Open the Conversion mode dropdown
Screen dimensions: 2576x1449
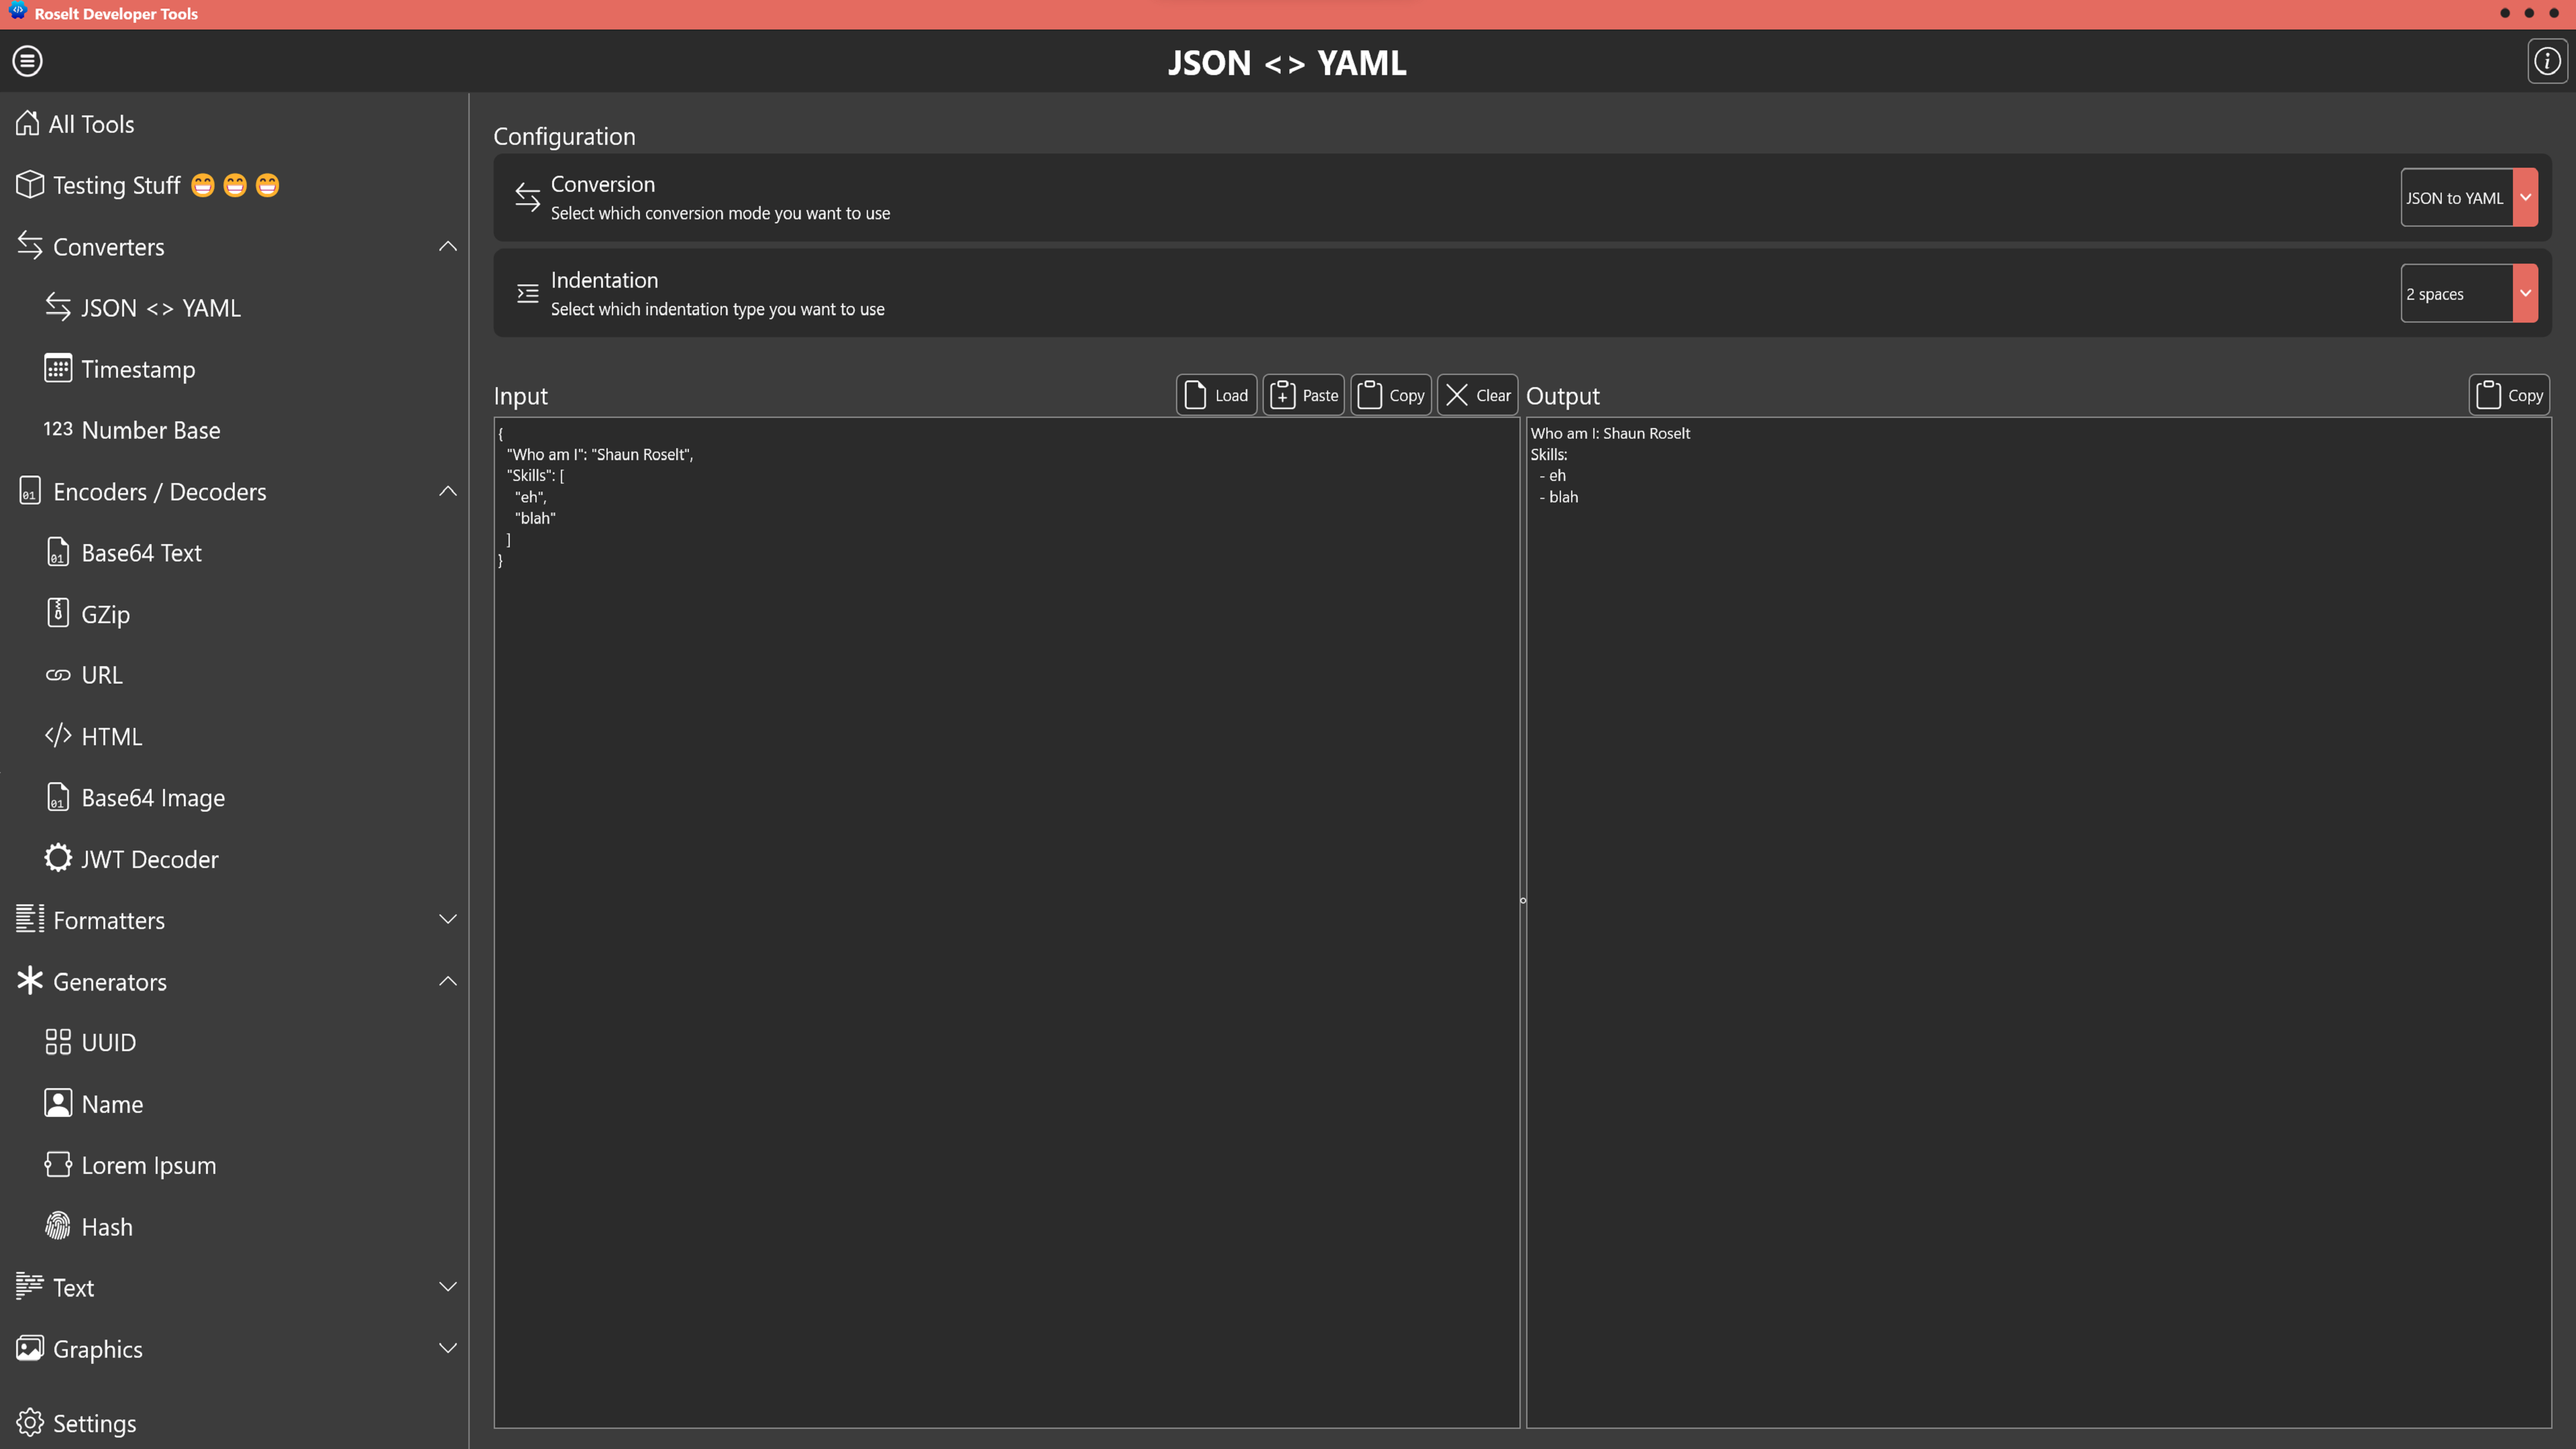pyautogui.click(x=2468, y=197)
